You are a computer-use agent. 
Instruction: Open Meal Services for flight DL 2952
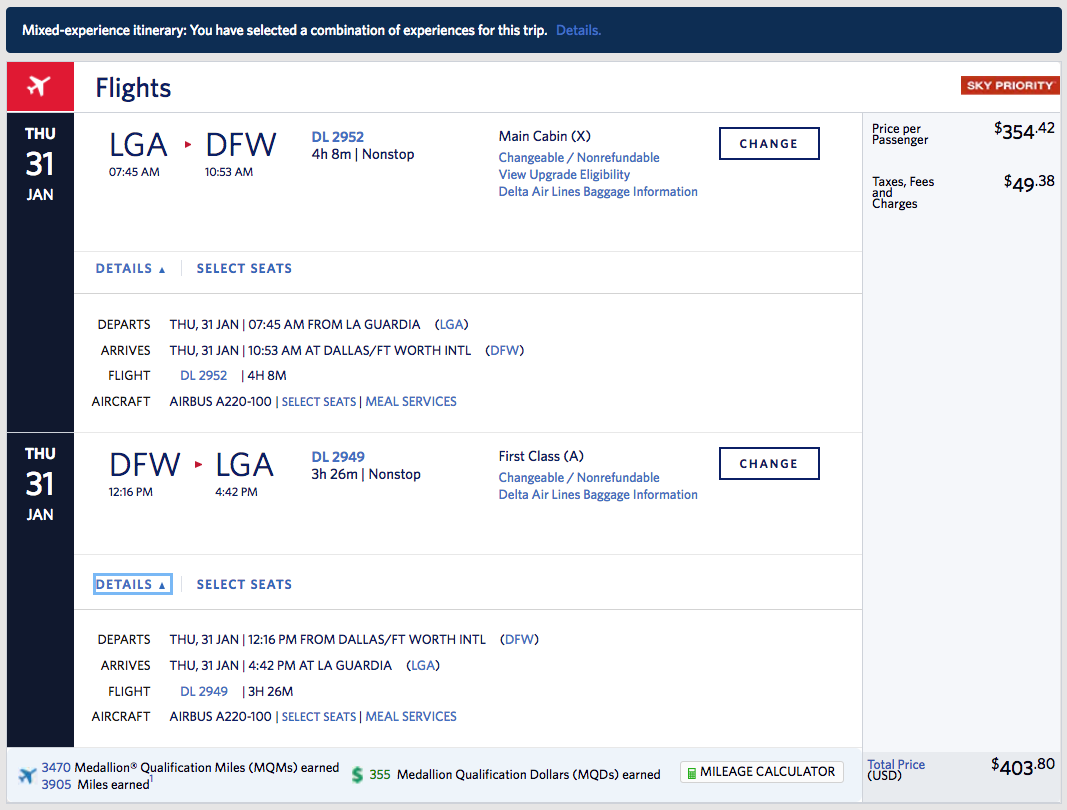coord(411,402)
